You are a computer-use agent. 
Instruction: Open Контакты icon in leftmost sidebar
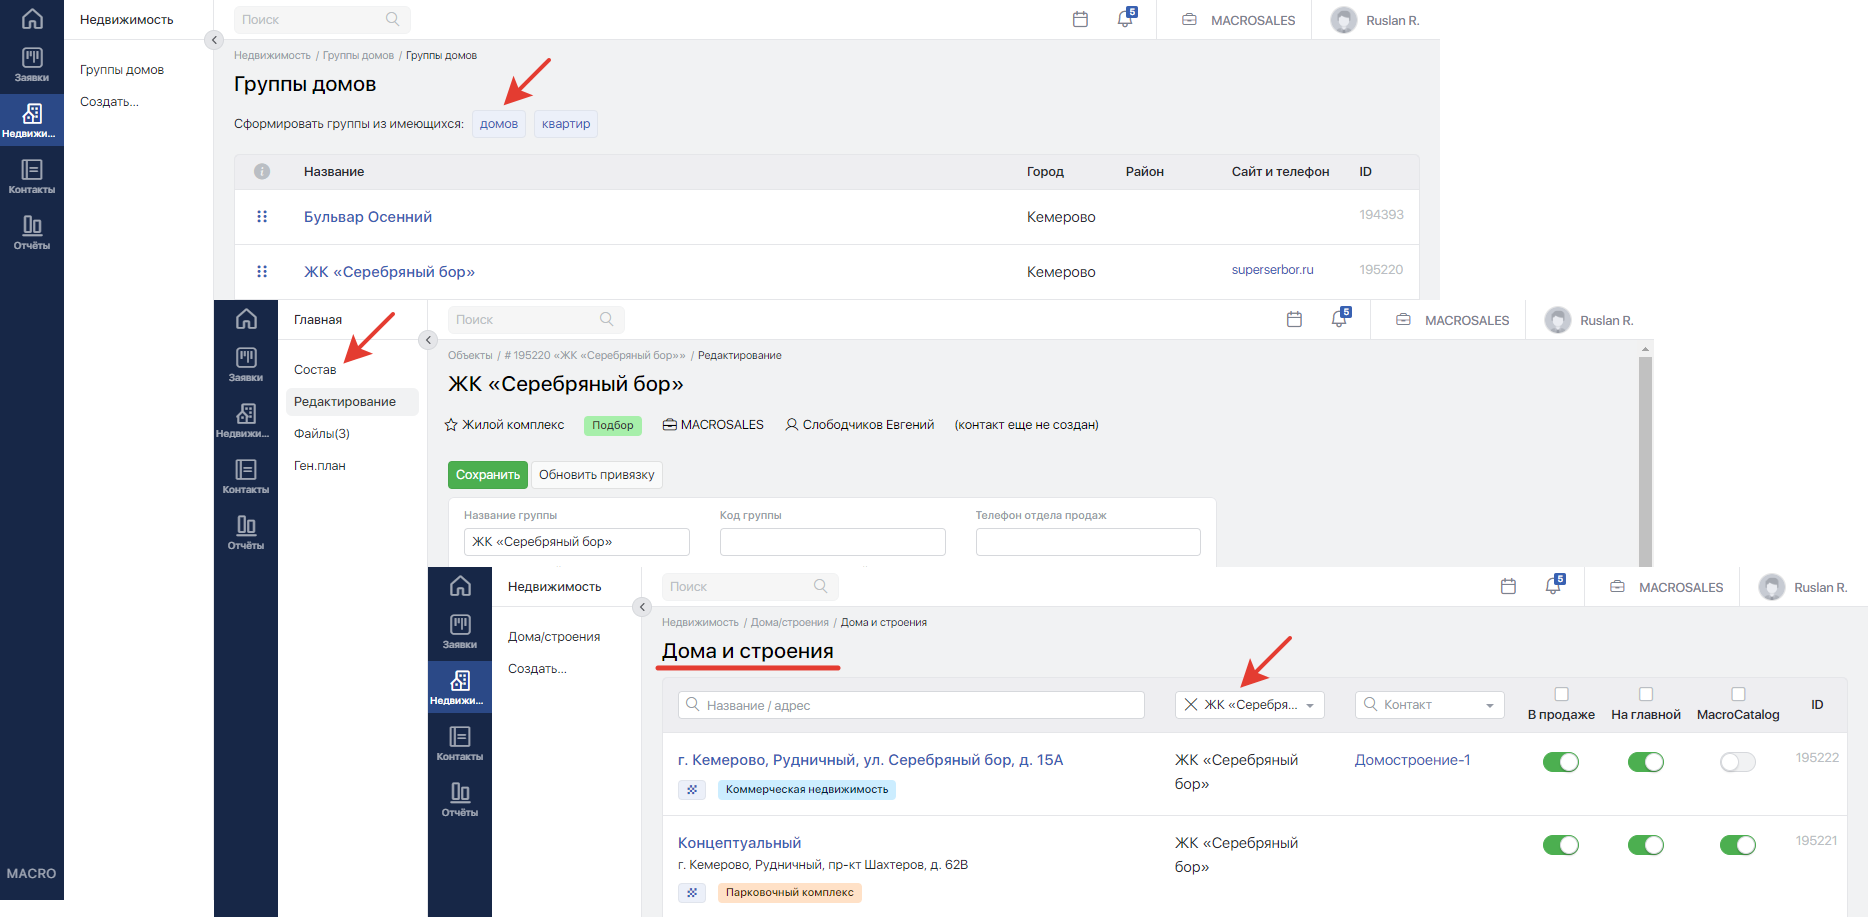click(x=32, y=177)
